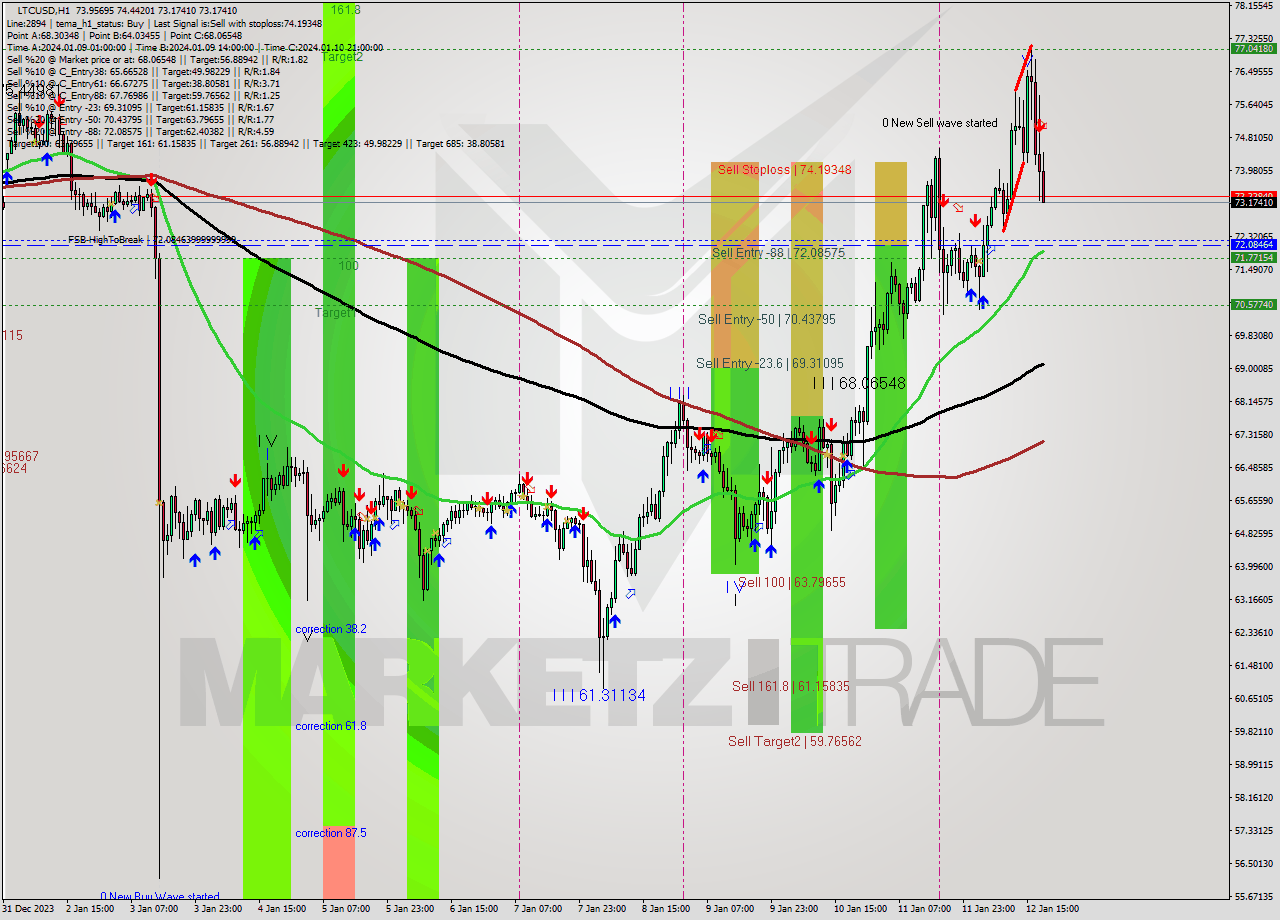
Task: Click the green 'Target2' label at top
Action: pyautogui.click(x=342, y=57)
